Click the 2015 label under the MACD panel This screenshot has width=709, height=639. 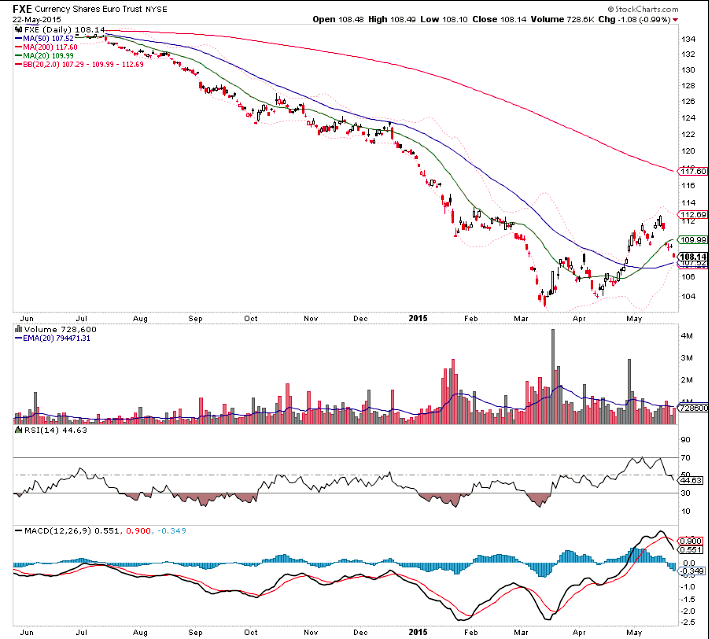tap(418, 632)
